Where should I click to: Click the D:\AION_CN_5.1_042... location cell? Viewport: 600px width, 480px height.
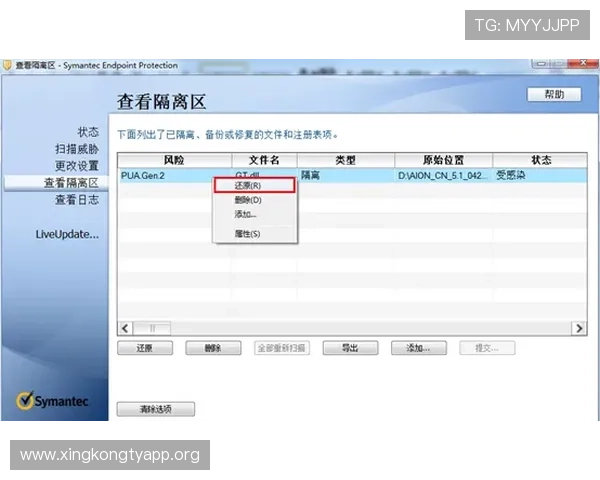[x=443, y=176]
